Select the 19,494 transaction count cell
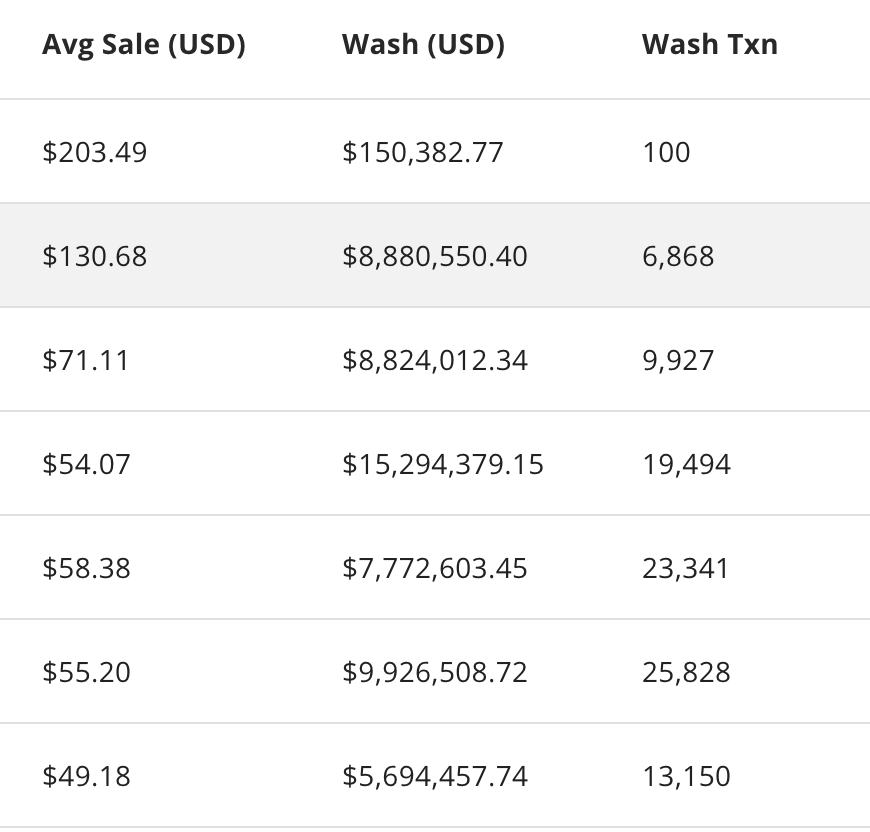Screen dimensions: 870x832 686,465
